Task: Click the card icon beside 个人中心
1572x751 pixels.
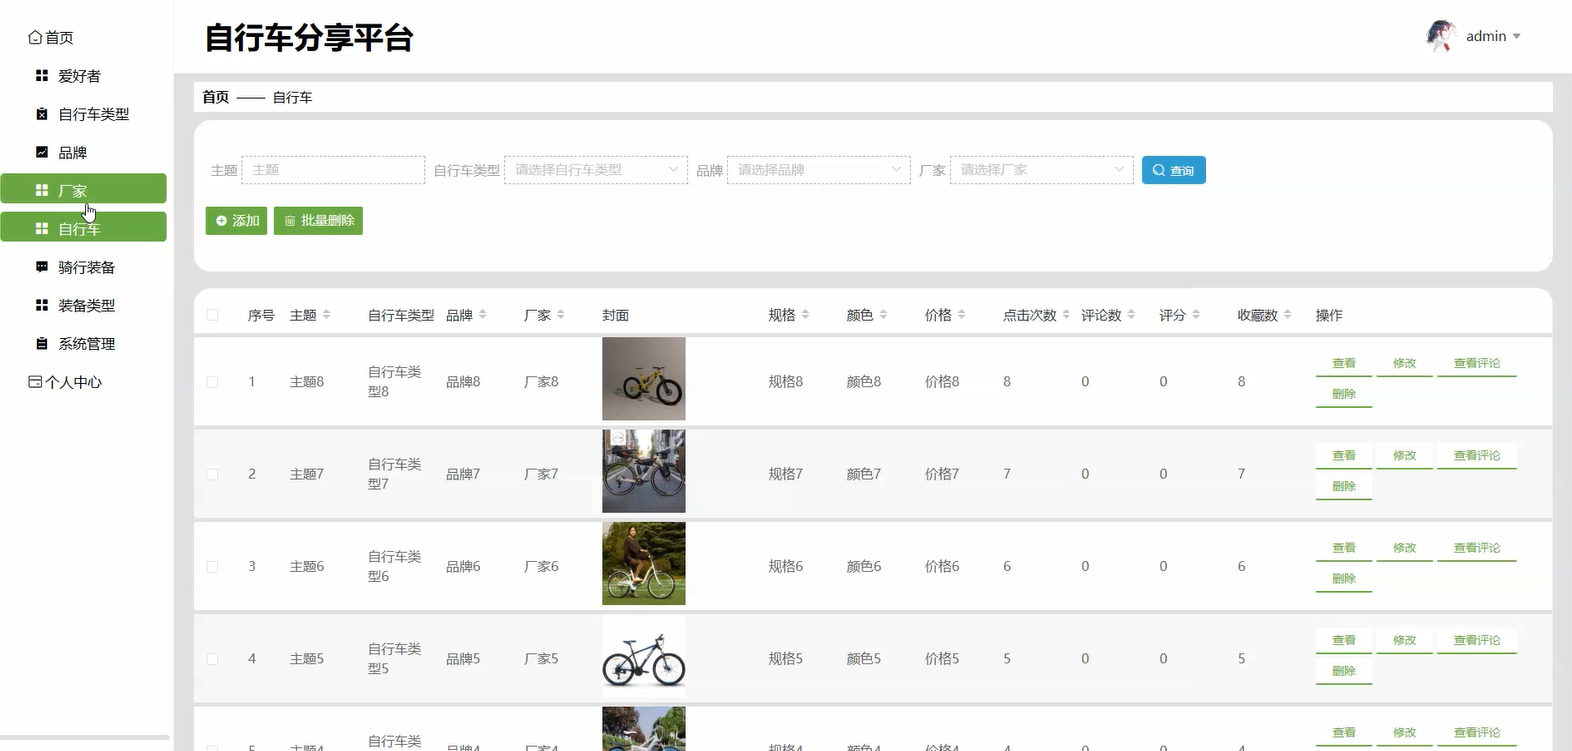Action: tap(35, 382)
